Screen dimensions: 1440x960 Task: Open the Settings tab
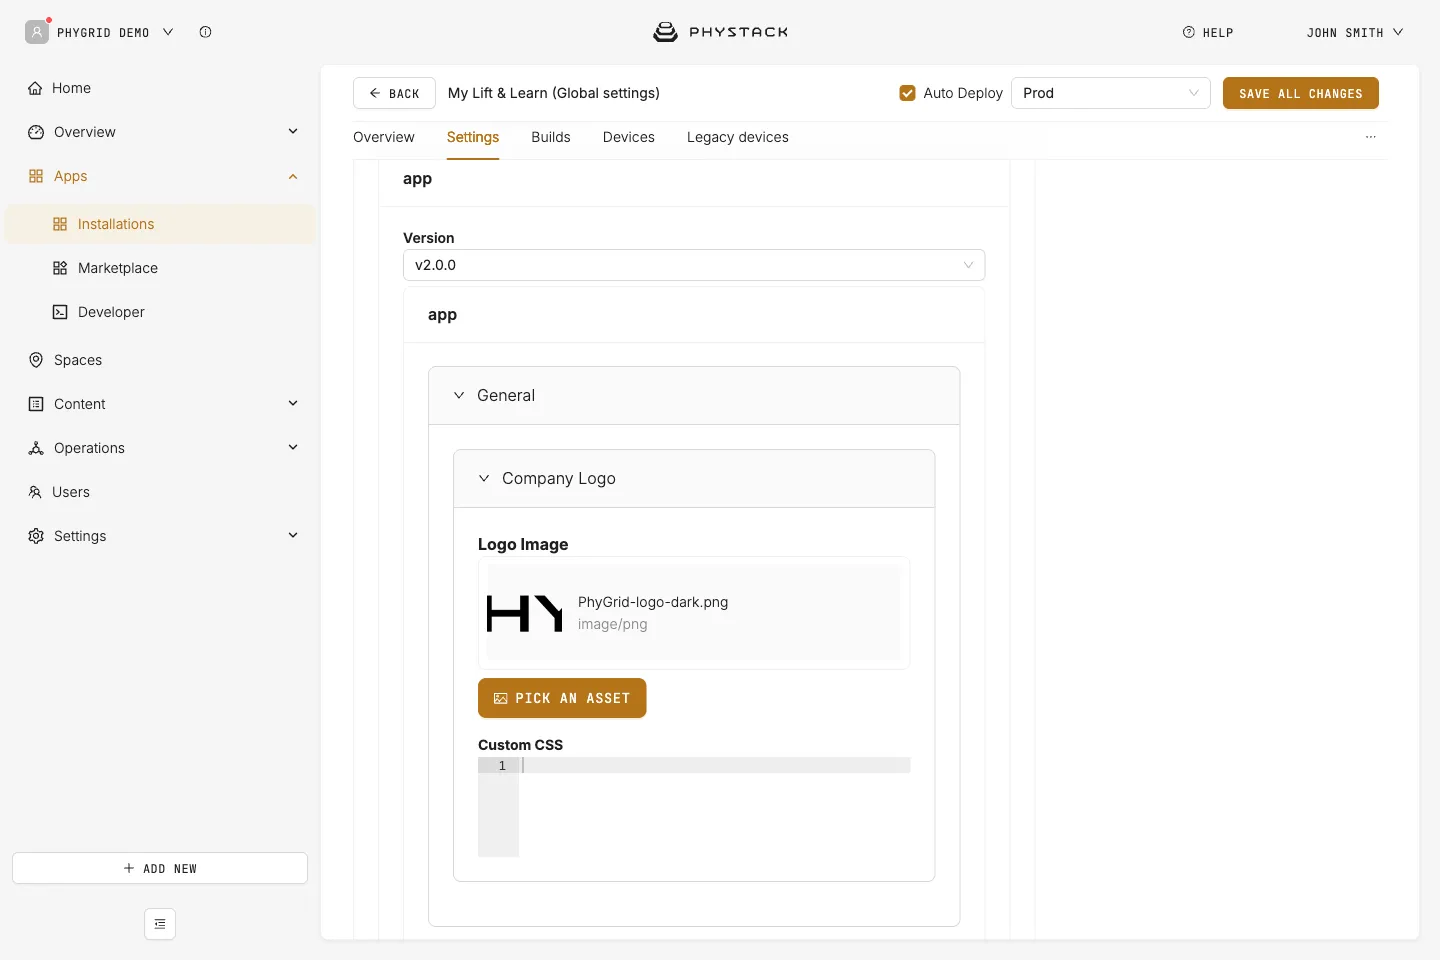[473, 137]
